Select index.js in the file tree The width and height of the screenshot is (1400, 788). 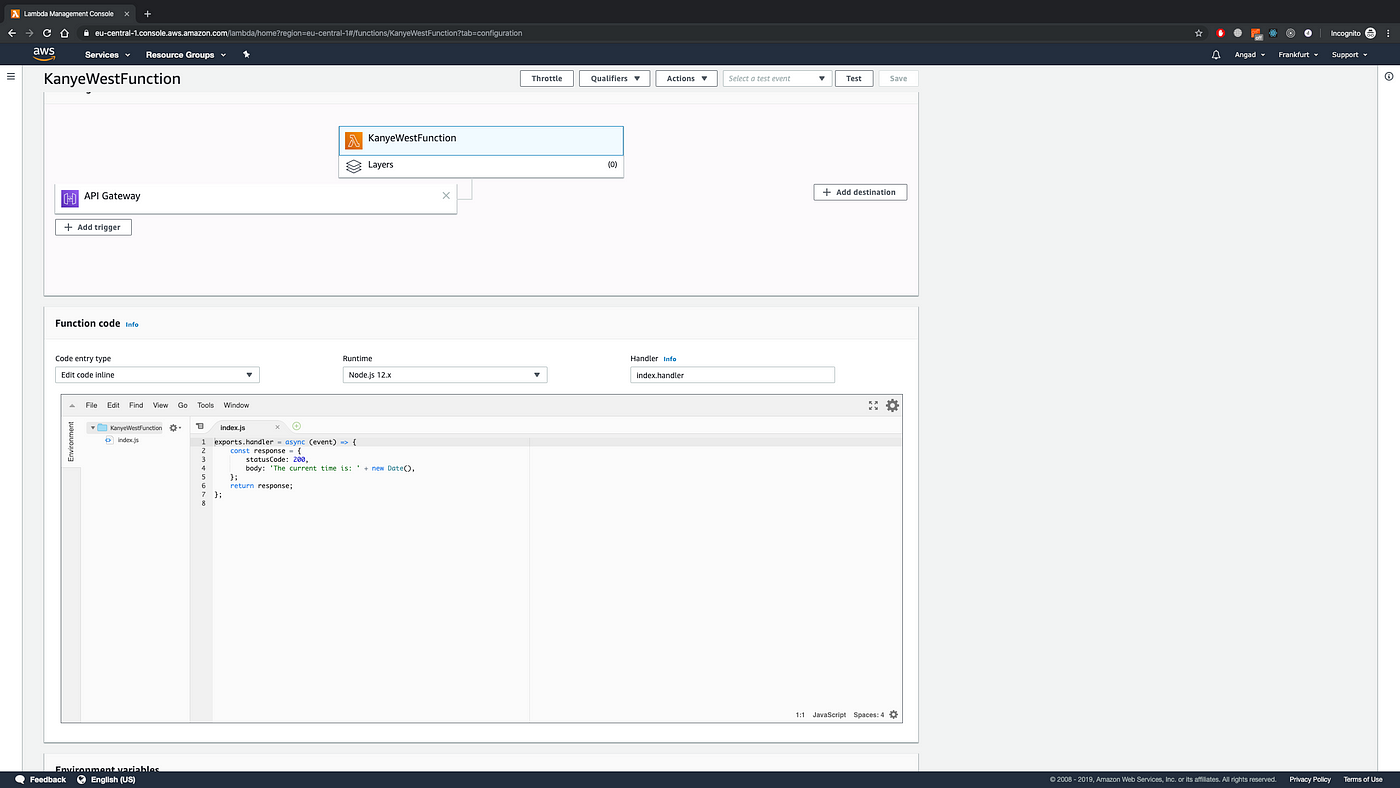tap(128, 440)
